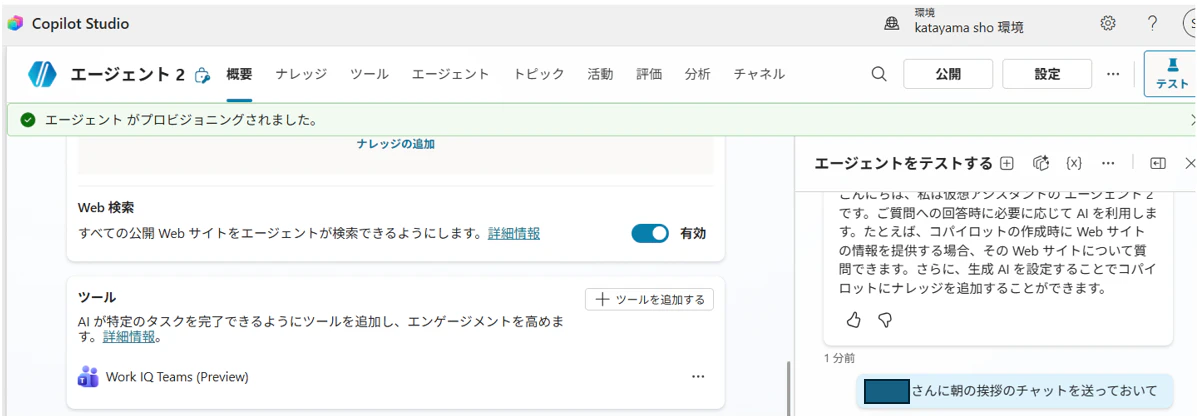The width and height of the screenshot is (1199, 418).
Task: Open the 分析 tab
Action: click(x=697, y=74)
